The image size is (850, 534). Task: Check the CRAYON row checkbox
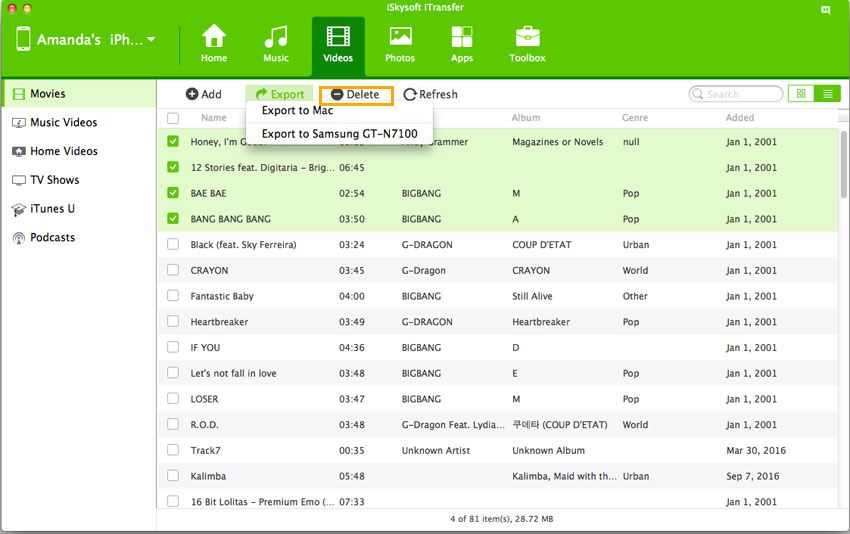click(x=173, y=269)
